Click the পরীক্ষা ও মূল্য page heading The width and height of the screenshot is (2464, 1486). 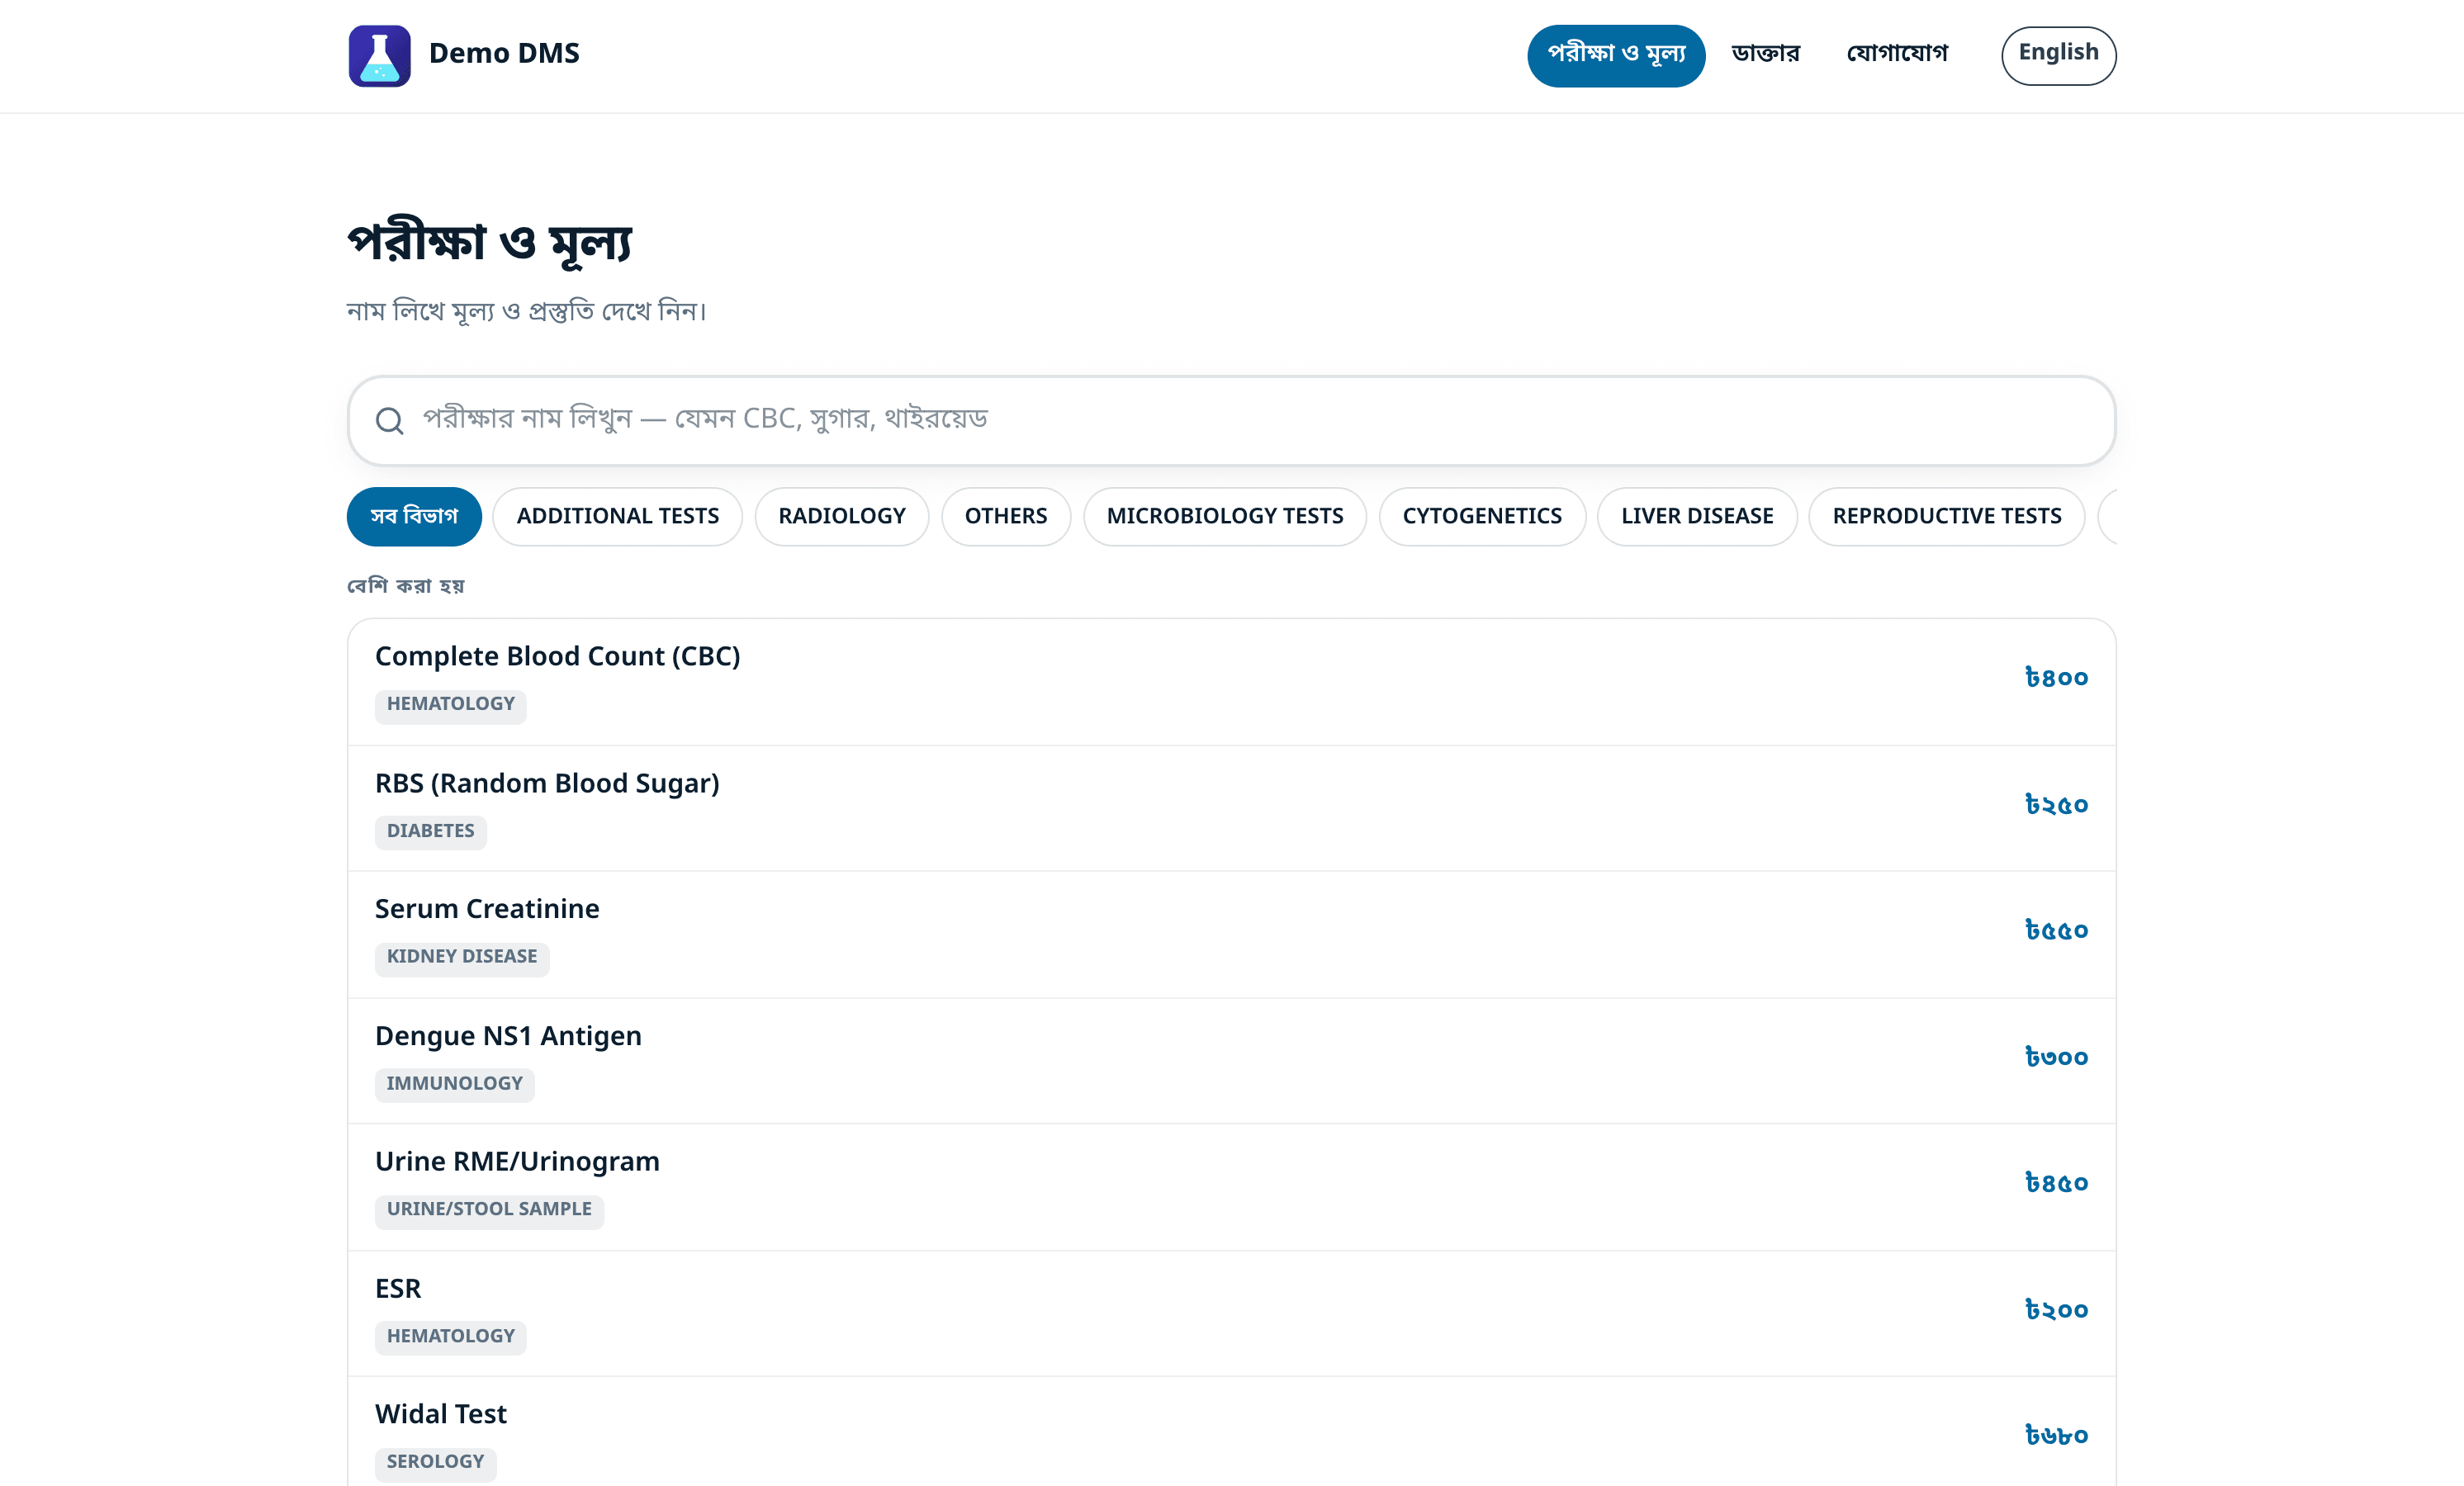490,243
